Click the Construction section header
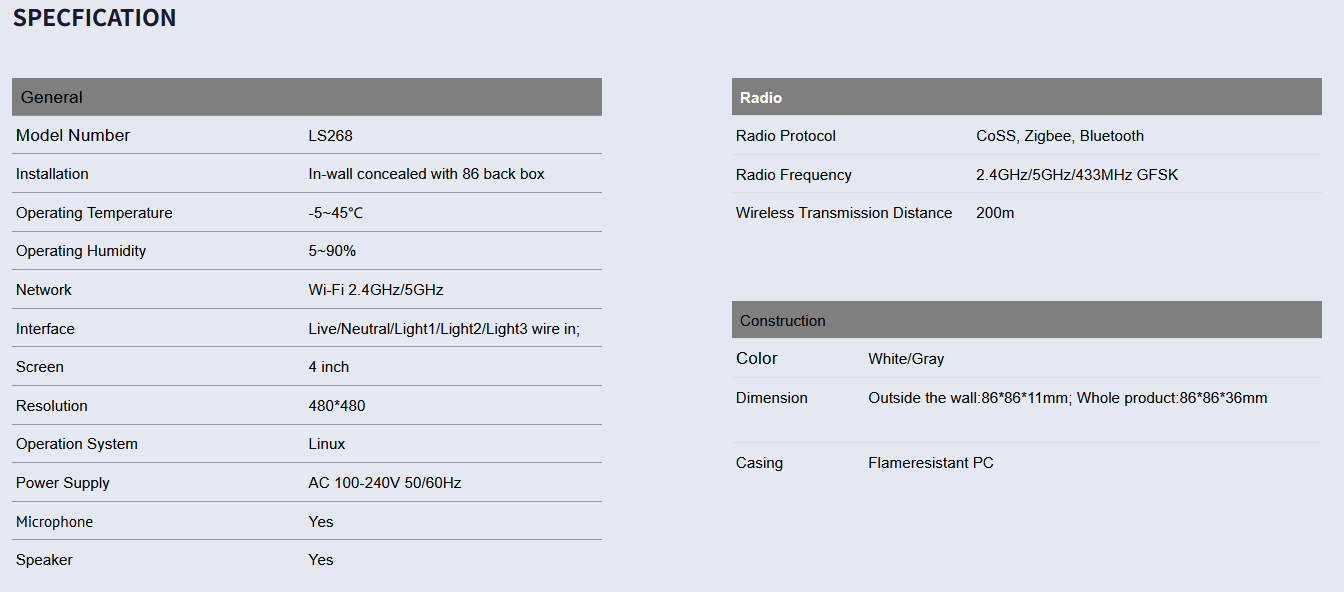 783,321
